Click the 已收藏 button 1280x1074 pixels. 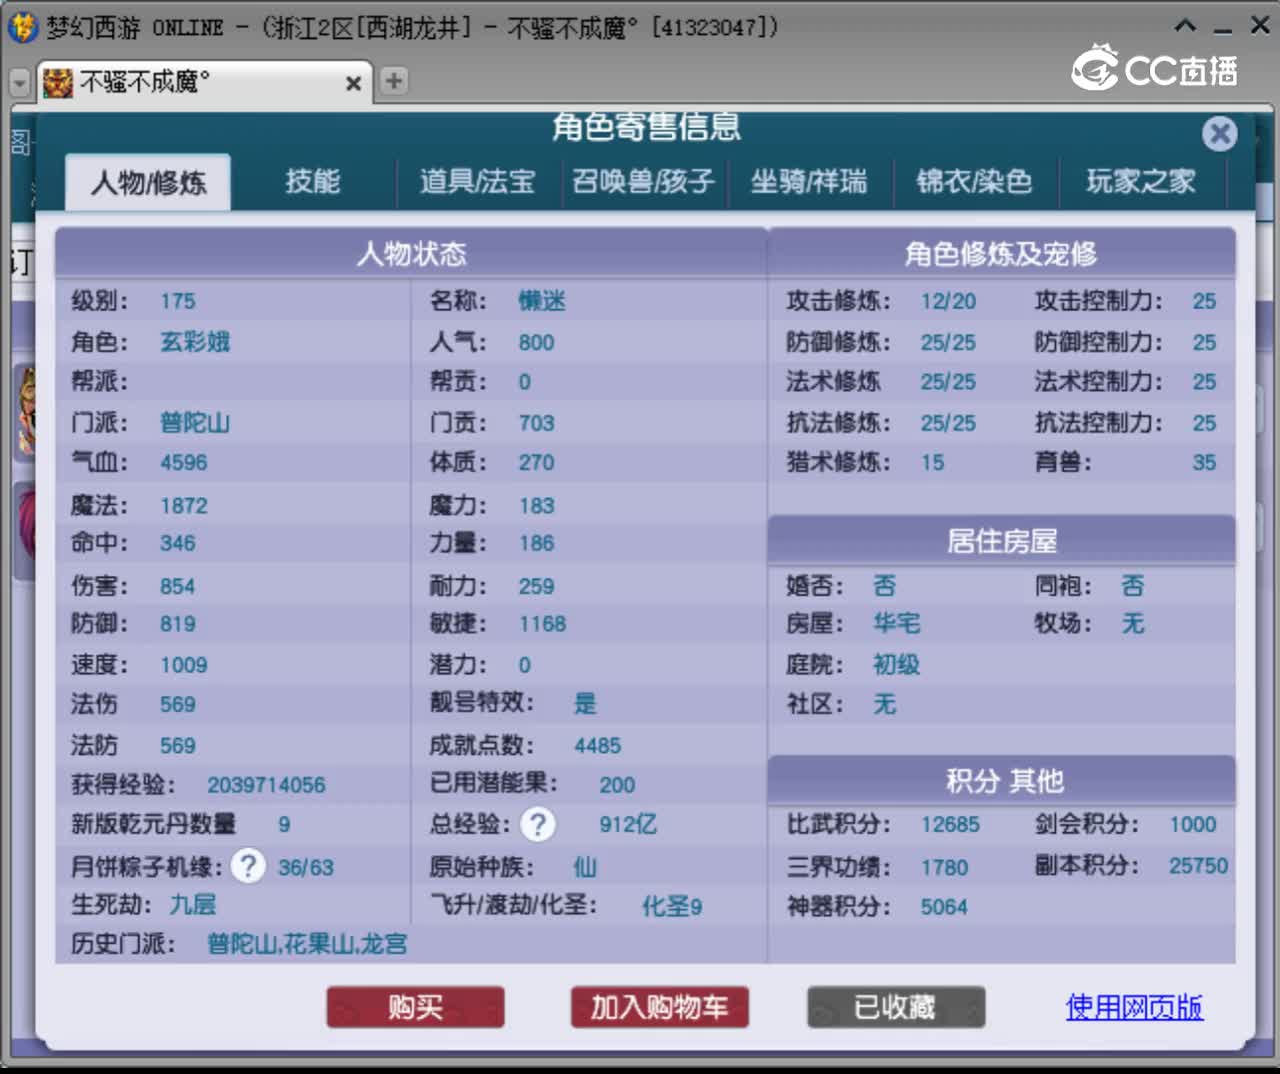[896, 1007]
